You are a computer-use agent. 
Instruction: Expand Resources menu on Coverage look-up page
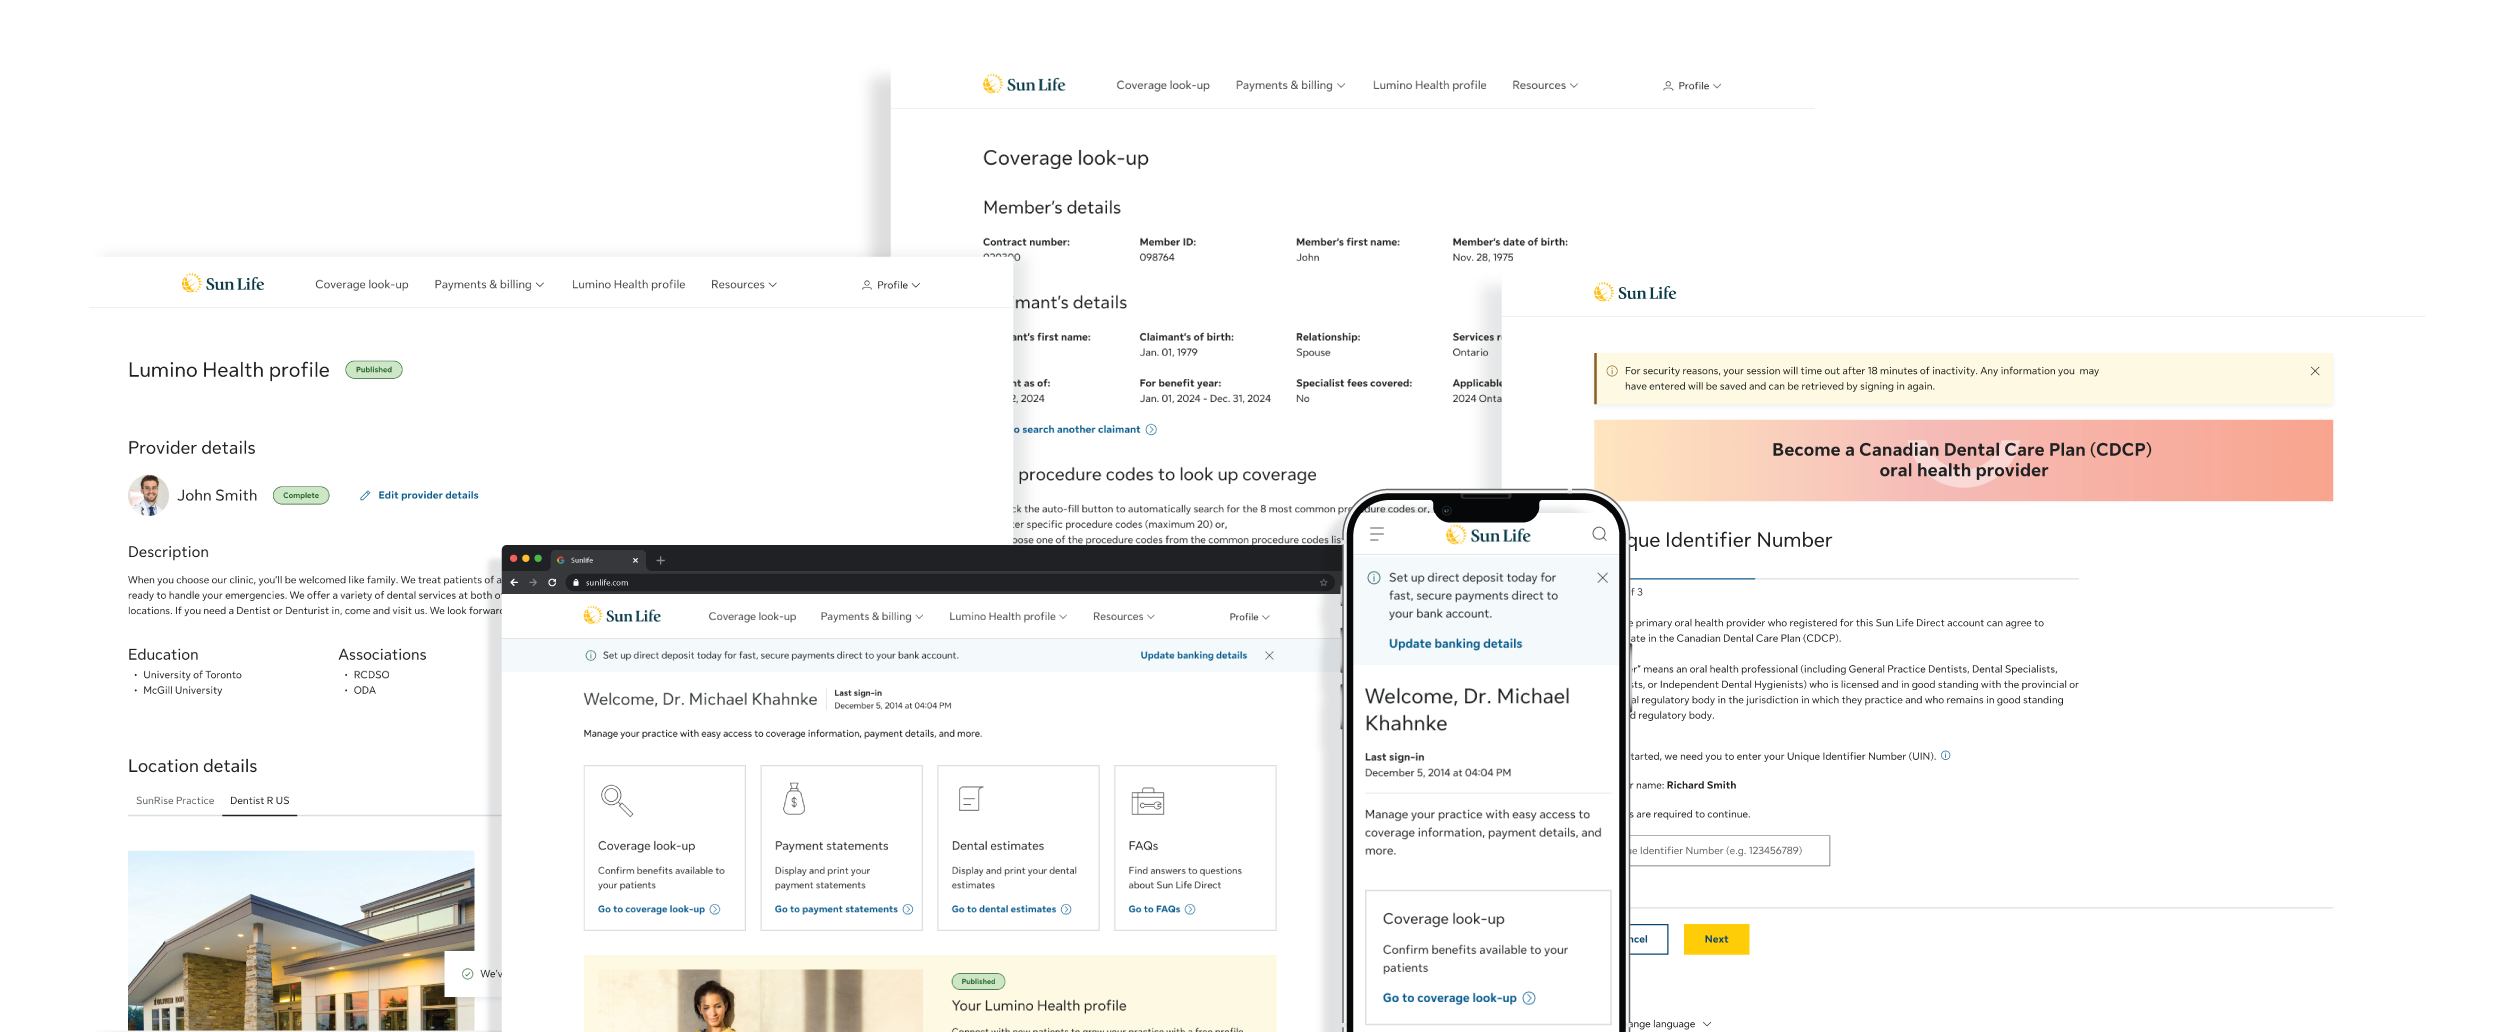pyautogui.click(x=1545, y=86)
